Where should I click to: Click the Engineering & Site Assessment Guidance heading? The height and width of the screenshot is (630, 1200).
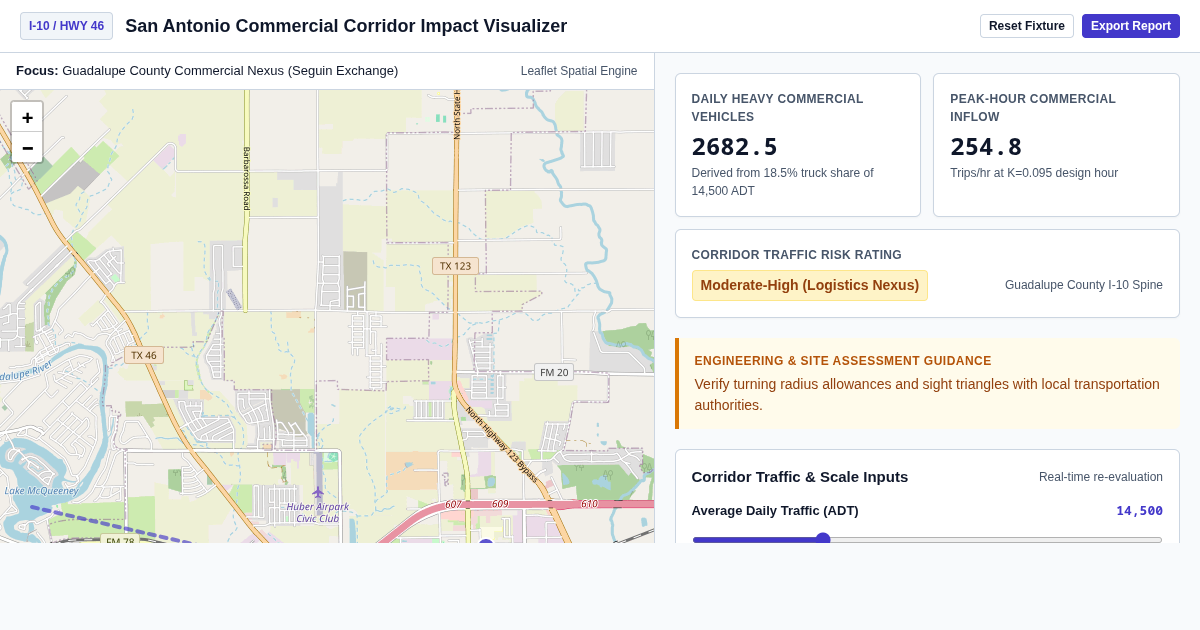click(x=843, y=361)
